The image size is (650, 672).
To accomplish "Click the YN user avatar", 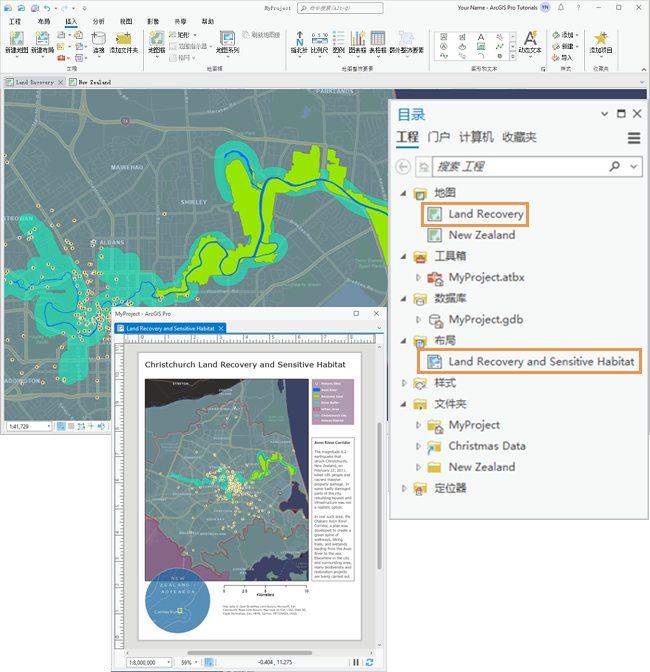I will tap(545, 7).
